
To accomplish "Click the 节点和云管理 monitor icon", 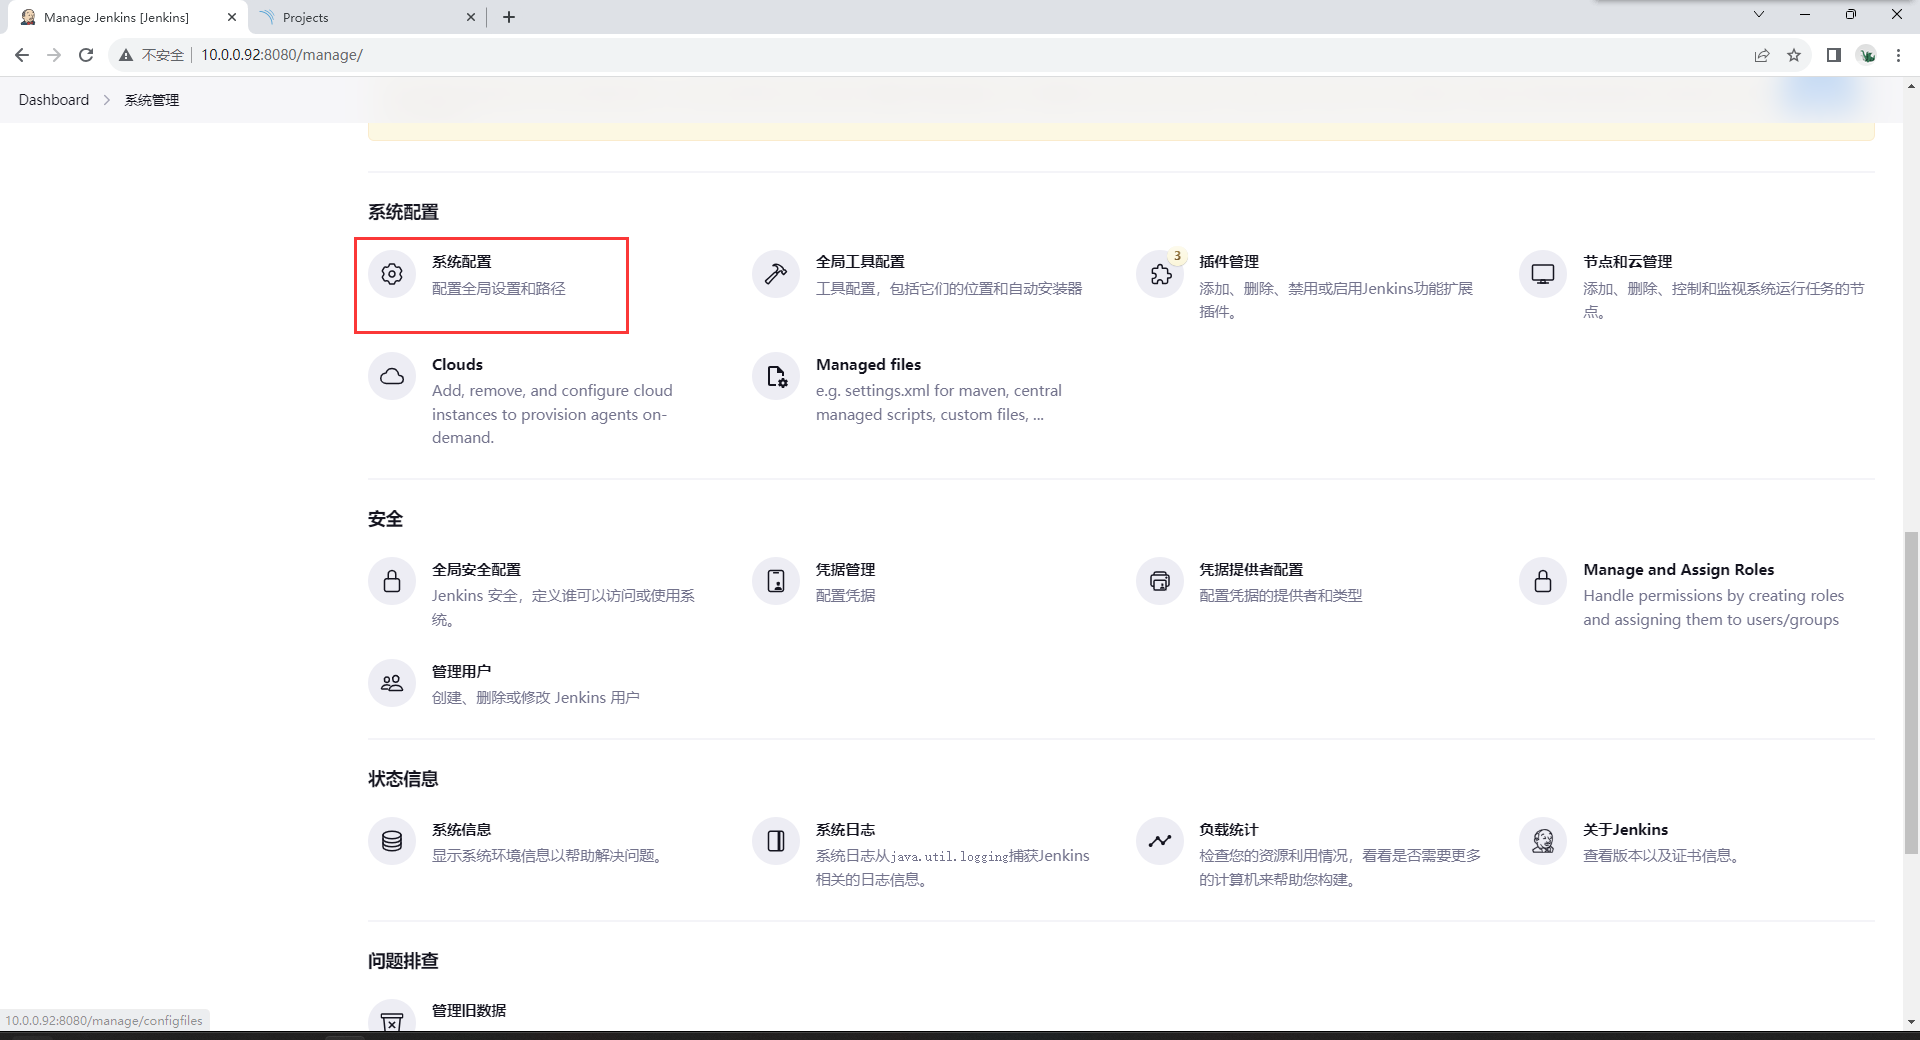I will point(1543,274).
